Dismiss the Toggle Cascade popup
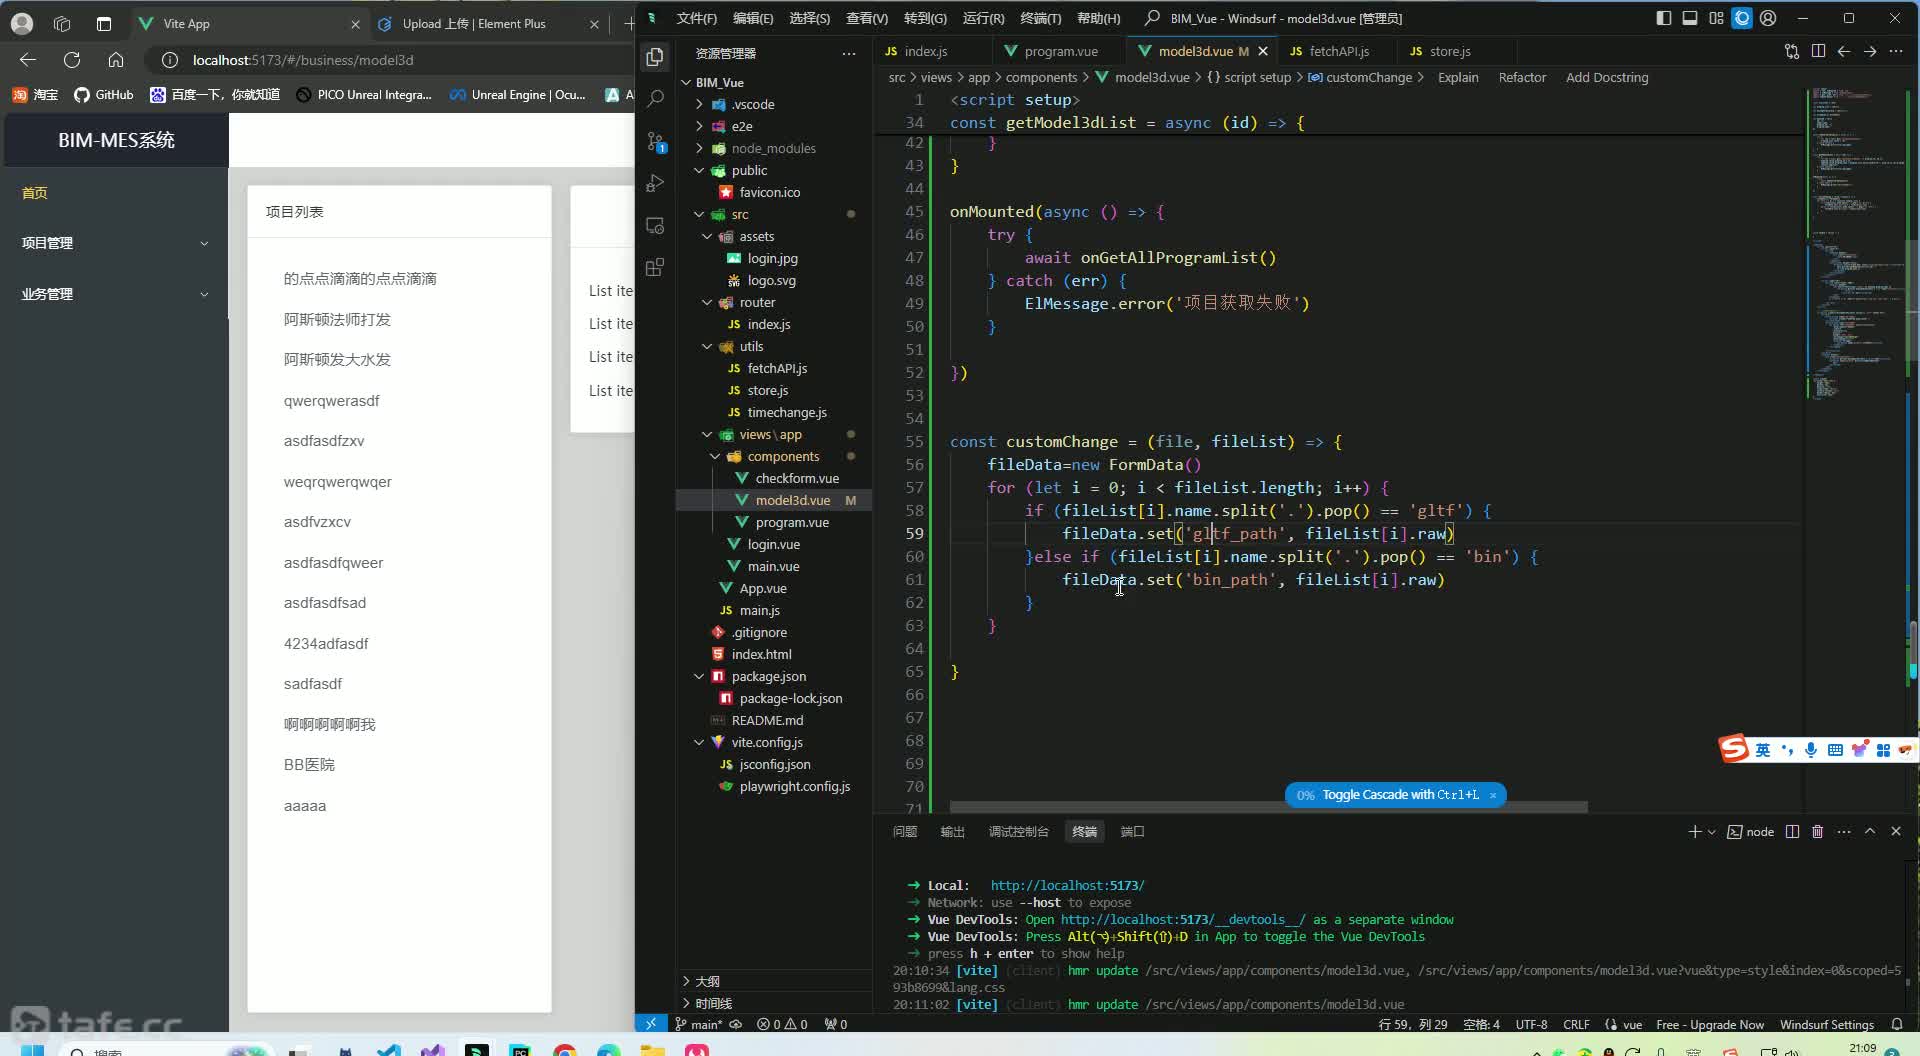Viewport: 1920px width, 1056px height. pos(1493,795)
